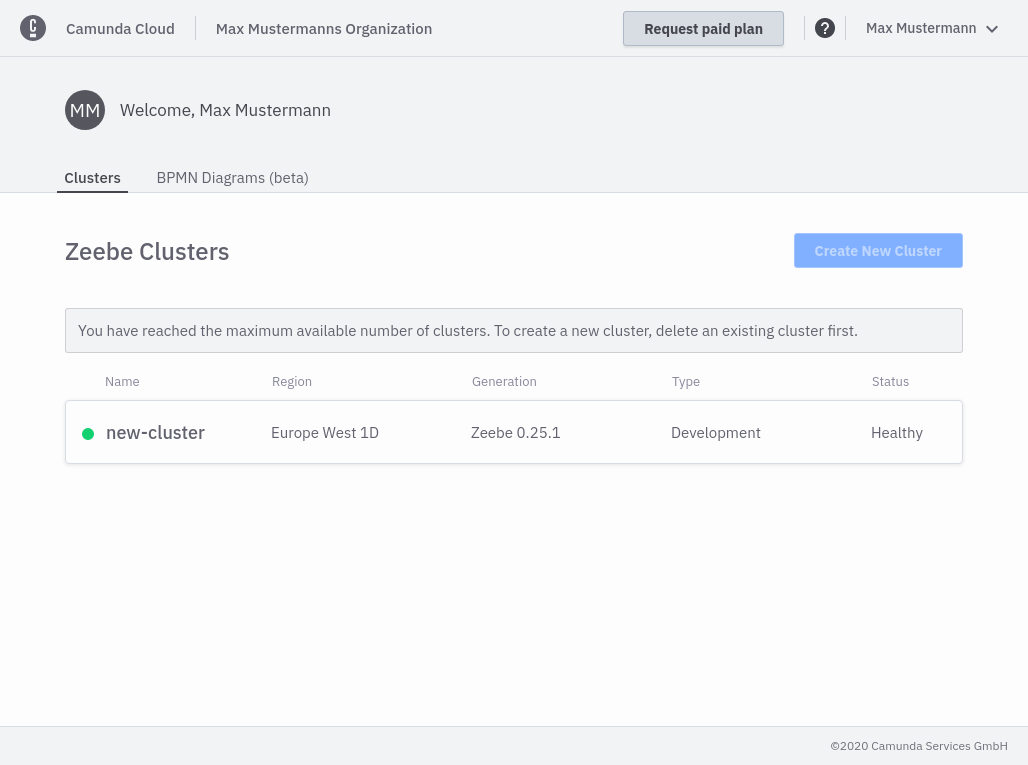Click the maximum clusters reached notice
This screenshot has width=1028, height=765.
click(514, 330)
